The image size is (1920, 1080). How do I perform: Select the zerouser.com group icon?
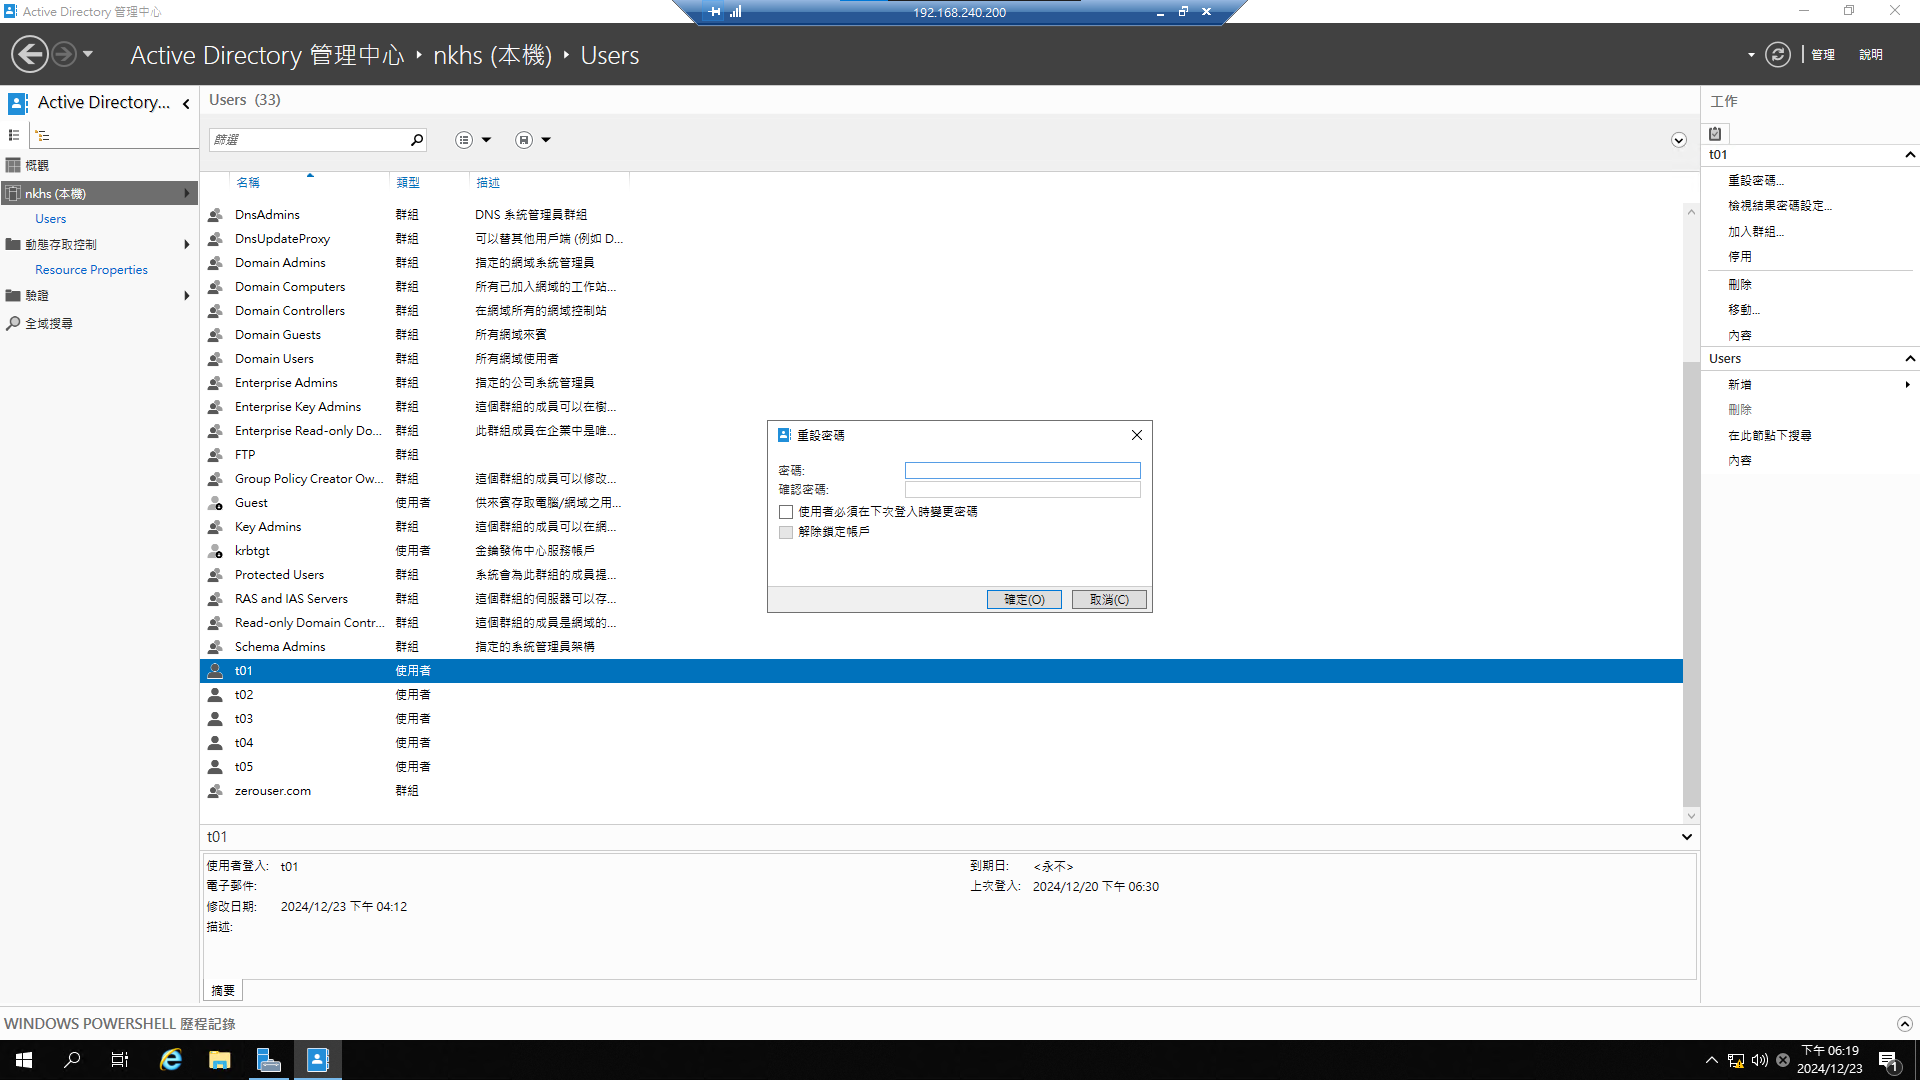point(215,791)
